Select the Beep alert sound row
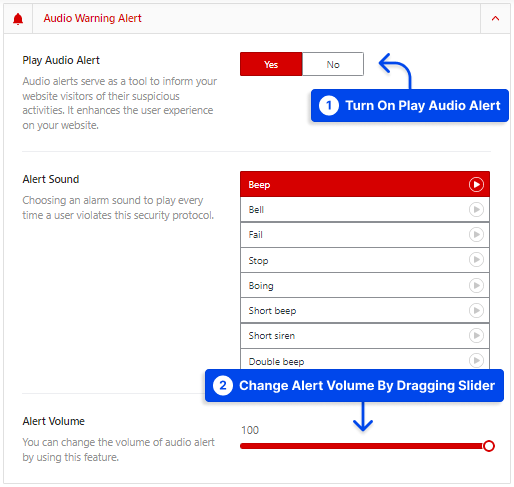The height and width of the screenshot is (487, 514). coord(365,184)
